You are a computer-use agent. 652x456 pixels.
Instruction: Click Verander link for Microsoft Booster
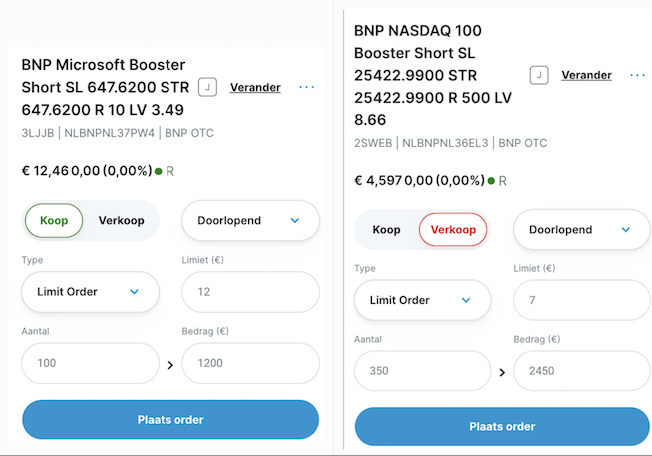pyautogui.click(x=255, y=87)
